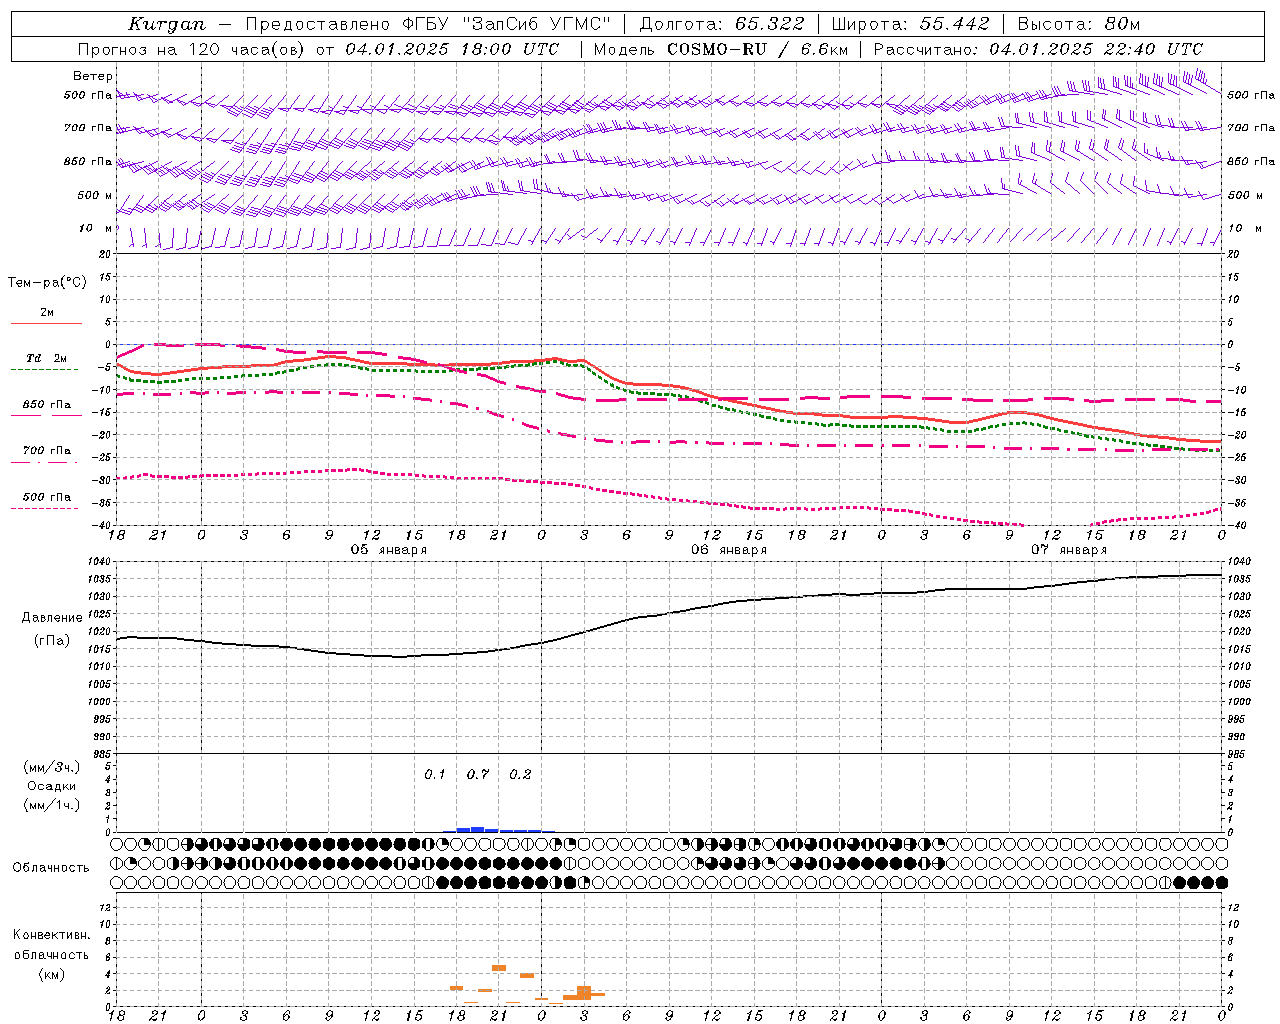
Task: Click the "0.2" precipitation amount value
Action: (x=520, y=775)
